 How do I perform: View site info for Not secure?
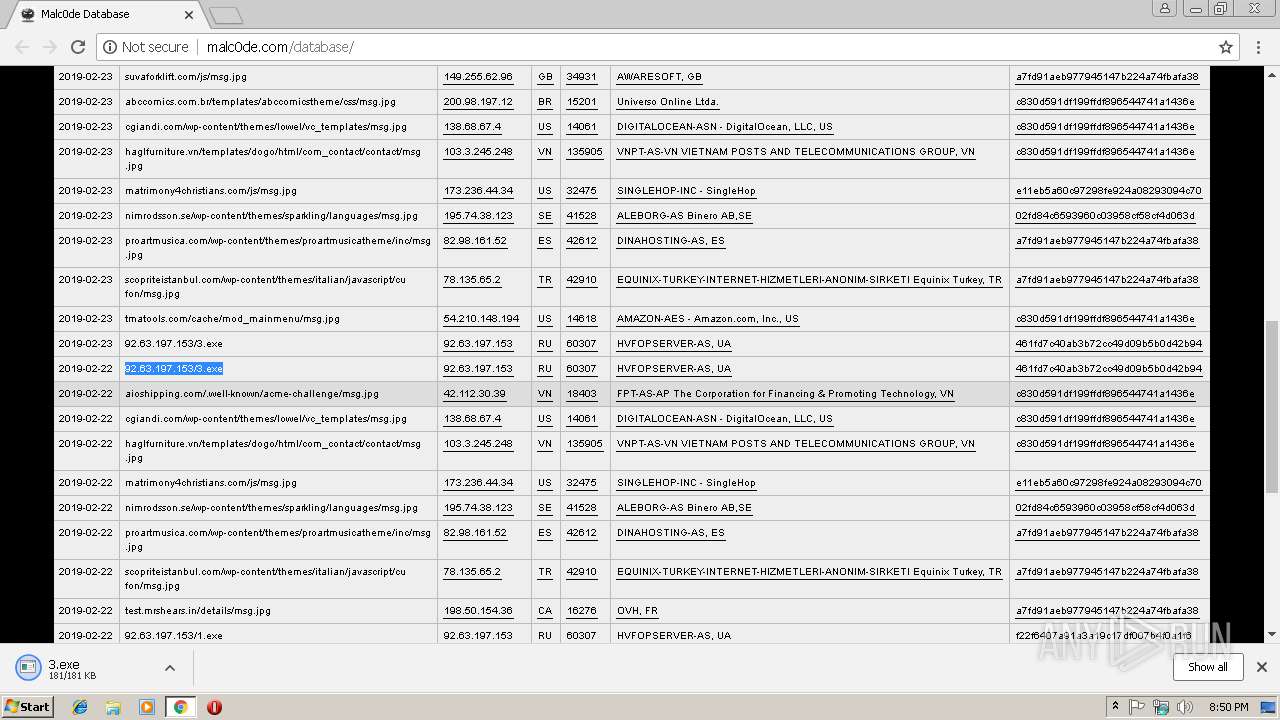point(146,47)
